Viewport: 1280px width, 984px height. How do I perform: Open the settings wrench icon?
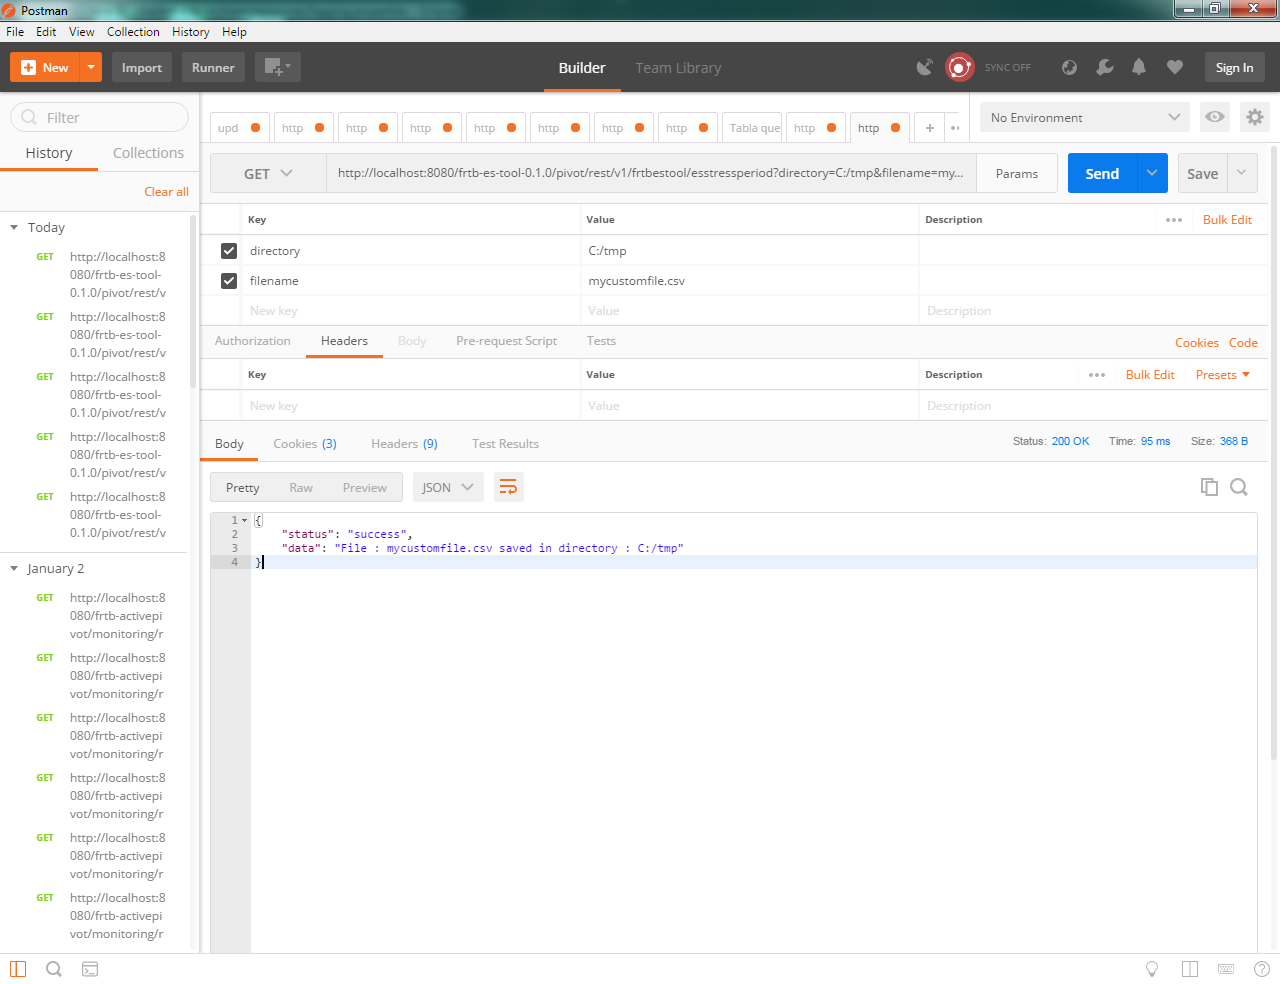[1104, 67]
